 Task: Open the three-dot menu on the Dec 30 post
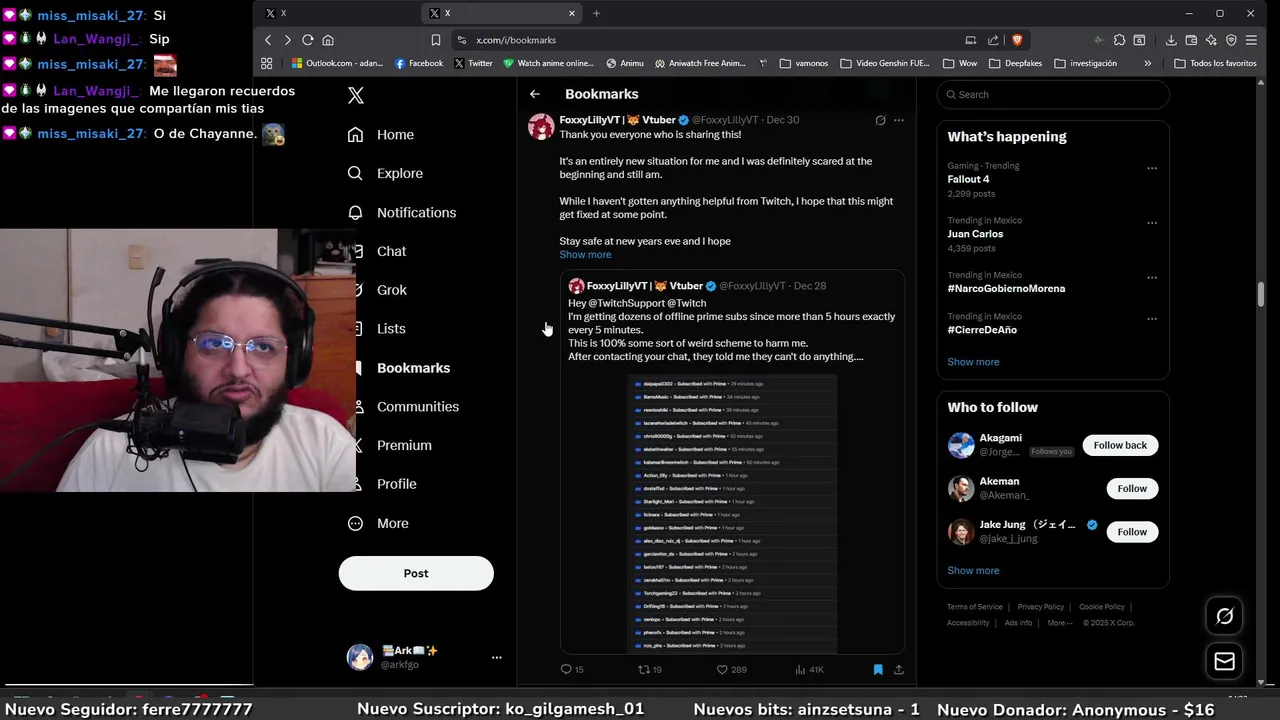click(x=899, y=120)
